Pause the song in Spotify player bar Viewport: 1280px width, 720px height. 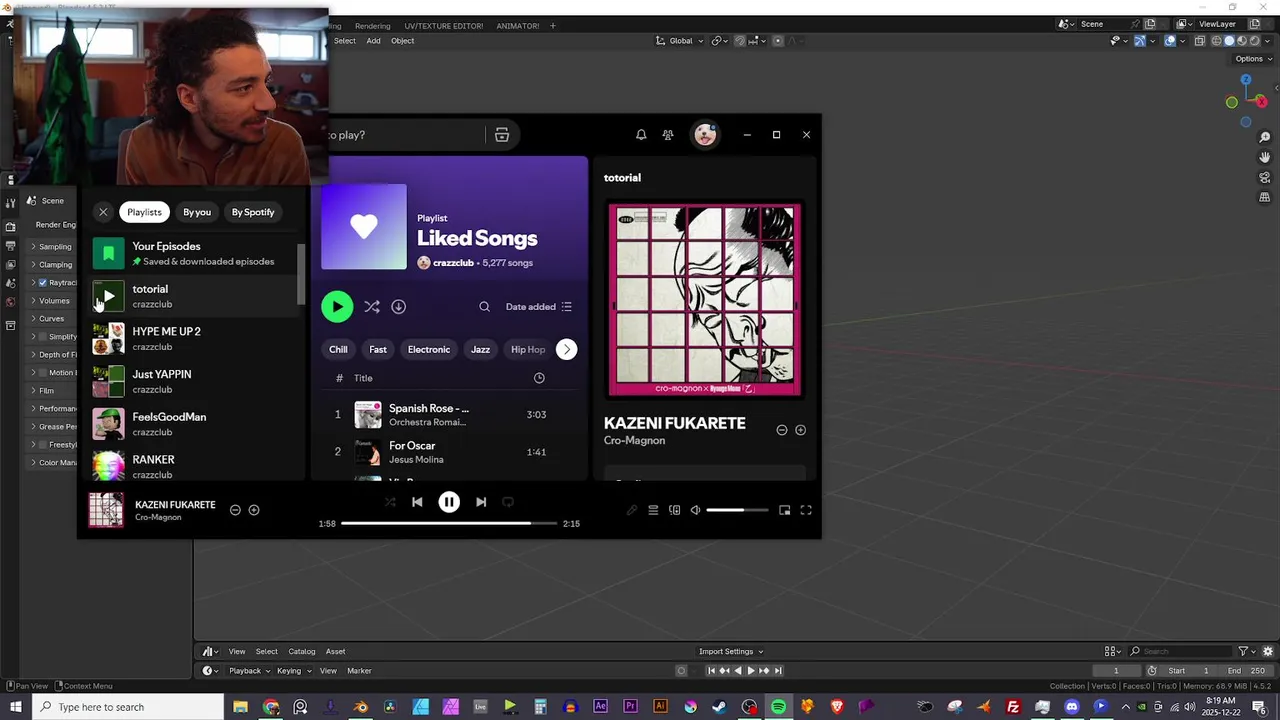449,502
